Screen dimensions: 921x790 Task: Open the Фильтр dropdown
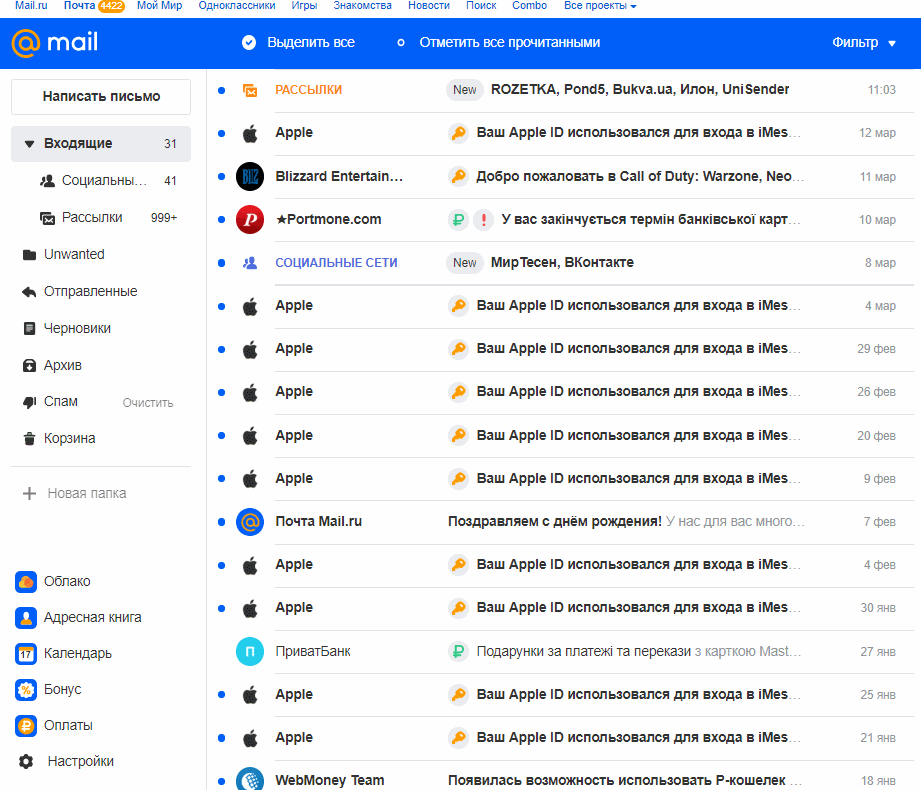tap(863, 42)
